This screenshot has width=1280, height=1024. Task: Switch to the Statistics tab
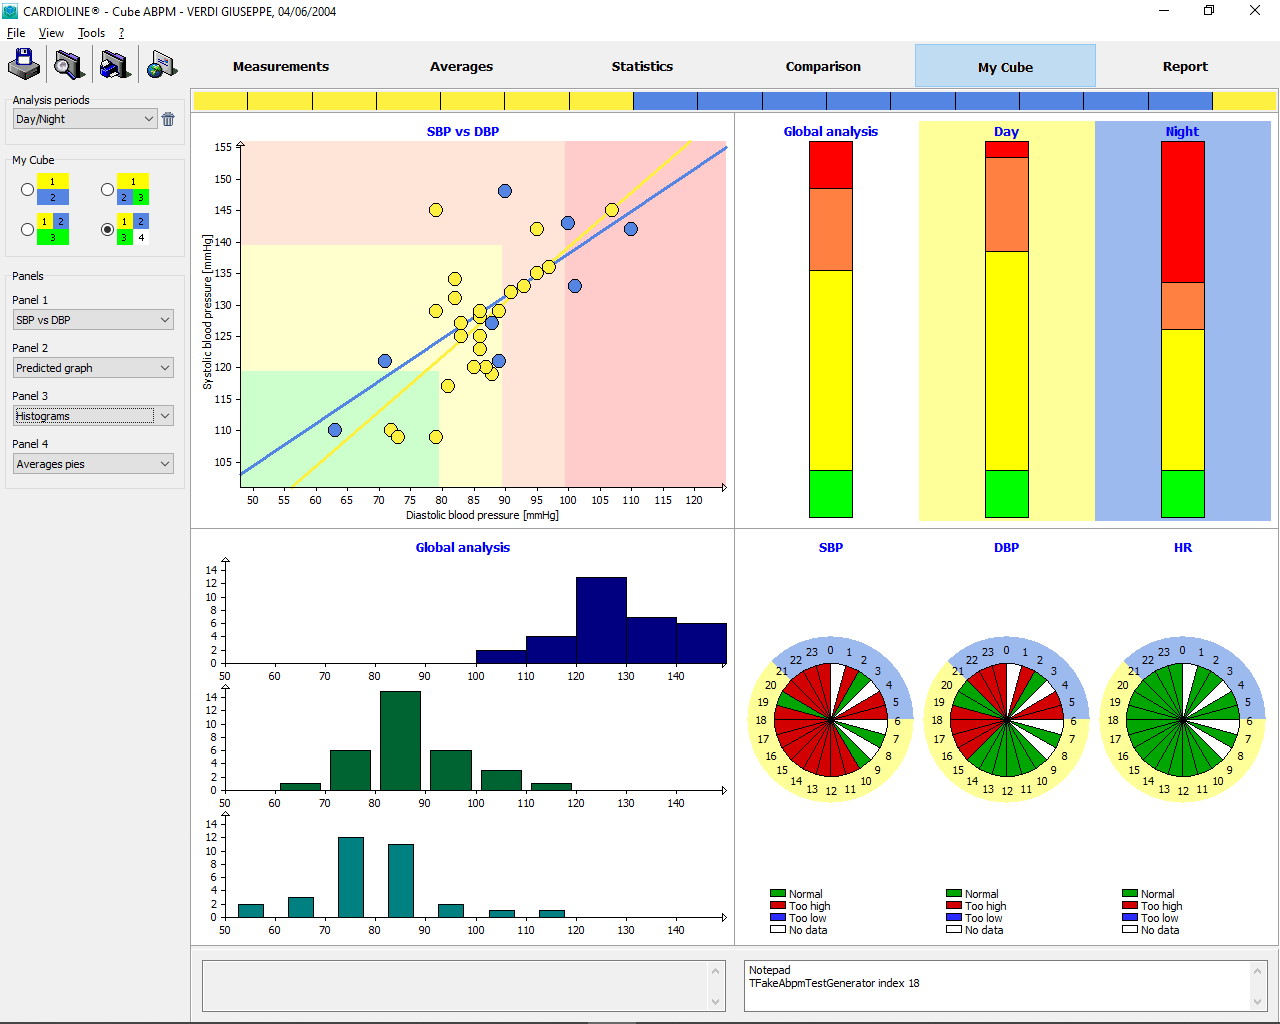click(642, 67)
